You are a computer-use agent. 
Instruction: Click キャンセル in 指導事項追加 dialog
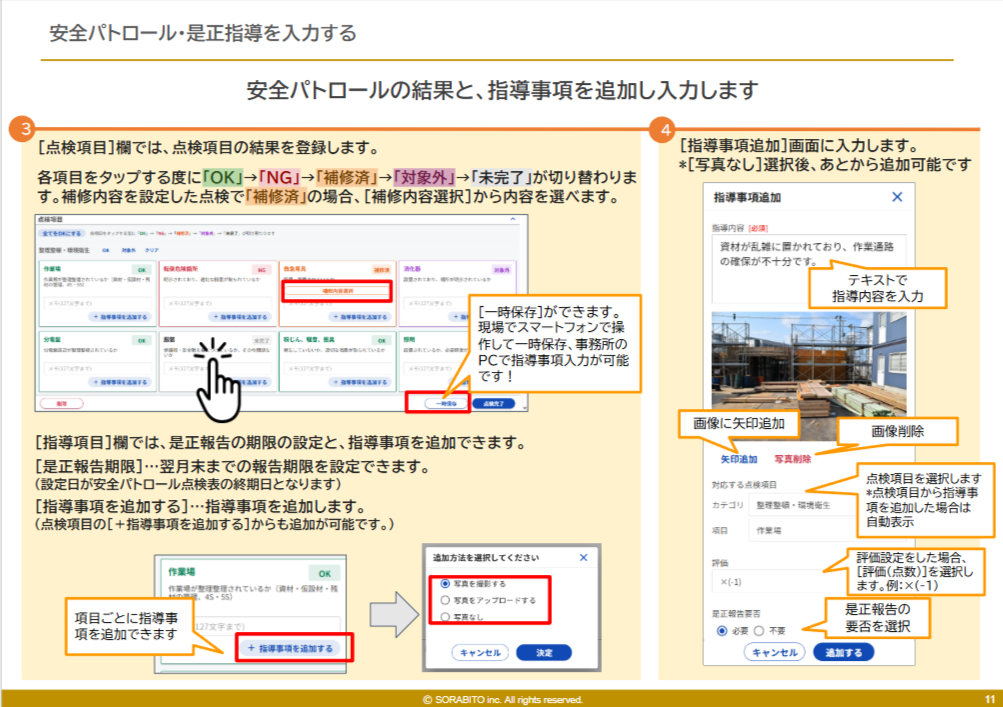click(774, 652)
